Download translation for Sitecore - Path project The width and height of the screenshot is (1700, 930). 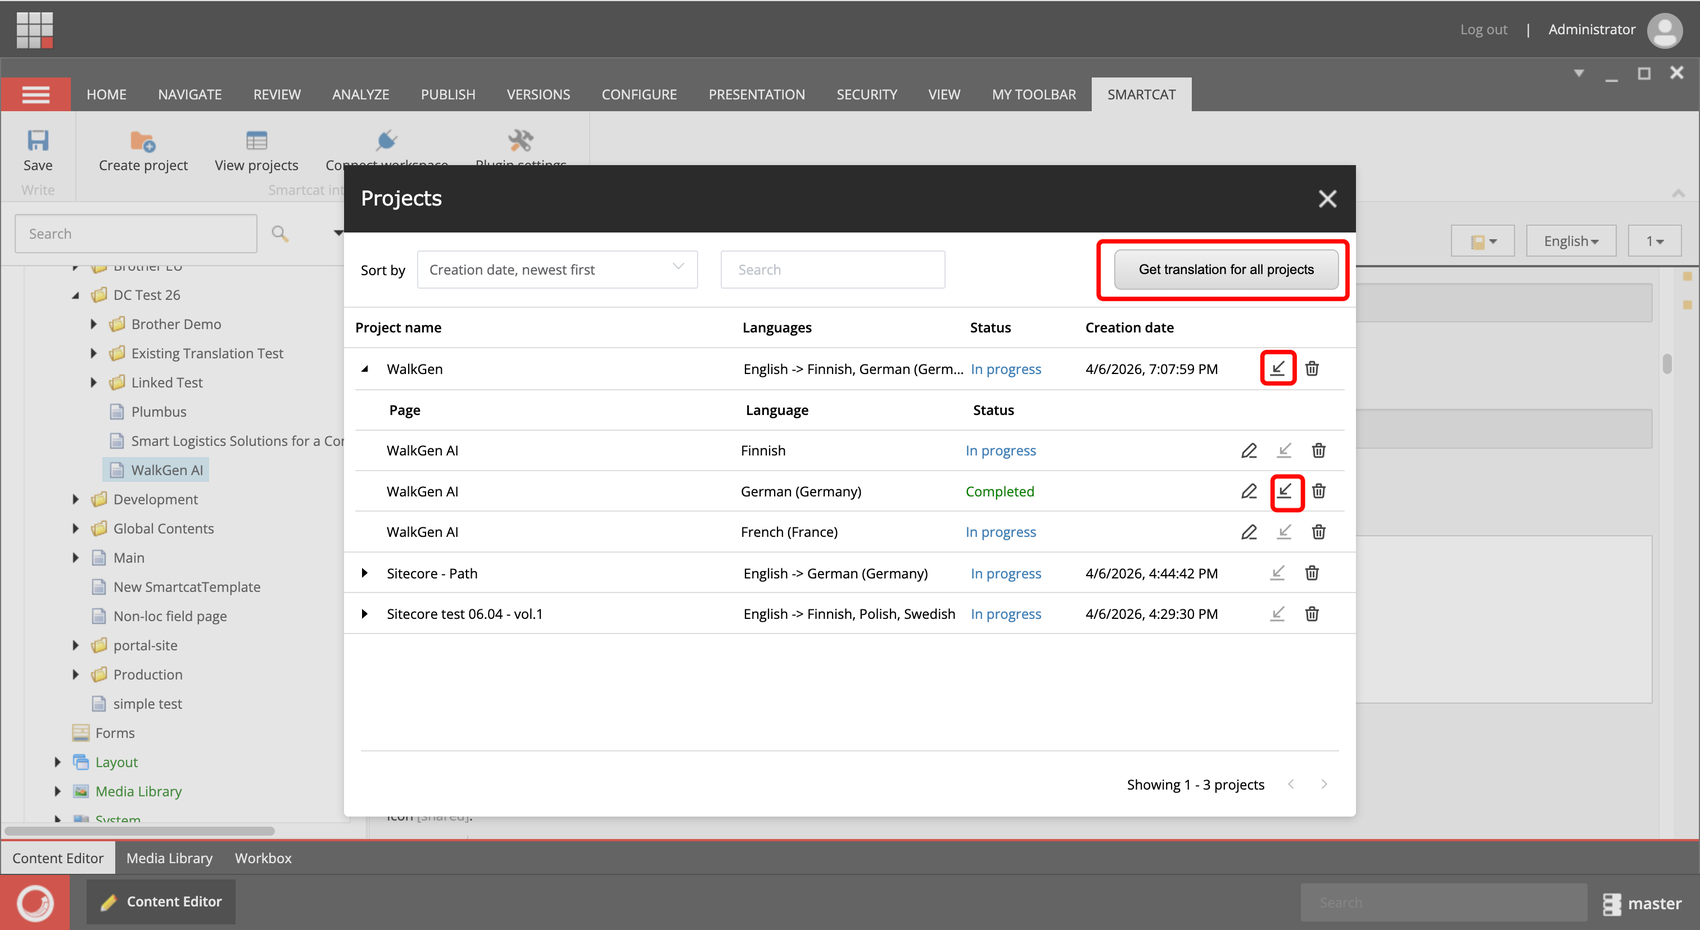1278,573
